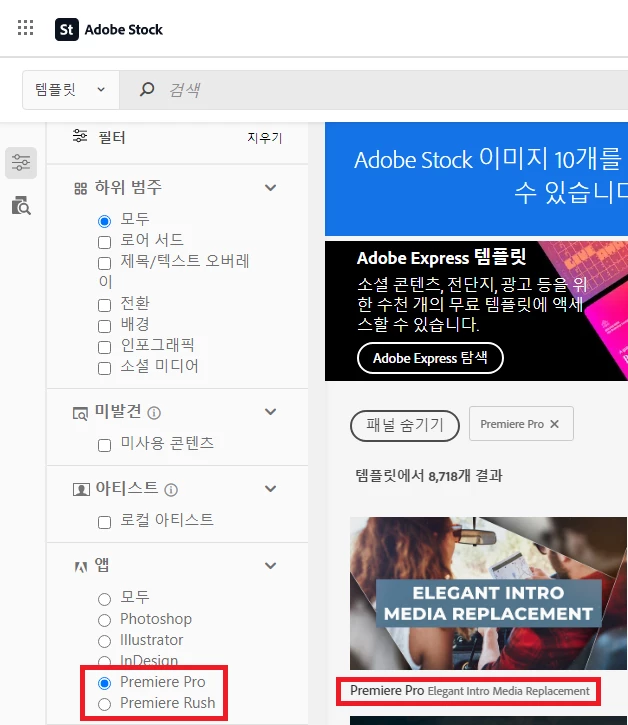This screenshot has width=628, height=725.
Task: Click the 패널 숨기기 button
Action: point(405,425)
